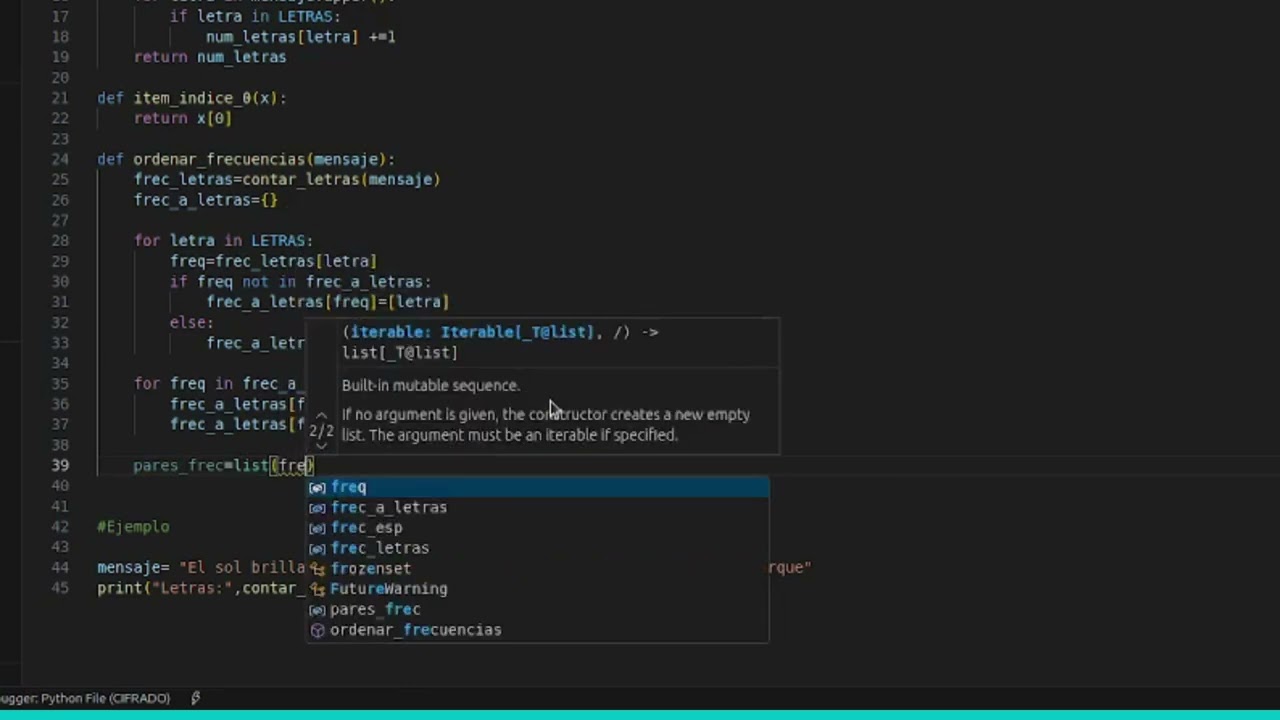Select the frec_letras autocomplete suggestion

(x=379, y=548)
